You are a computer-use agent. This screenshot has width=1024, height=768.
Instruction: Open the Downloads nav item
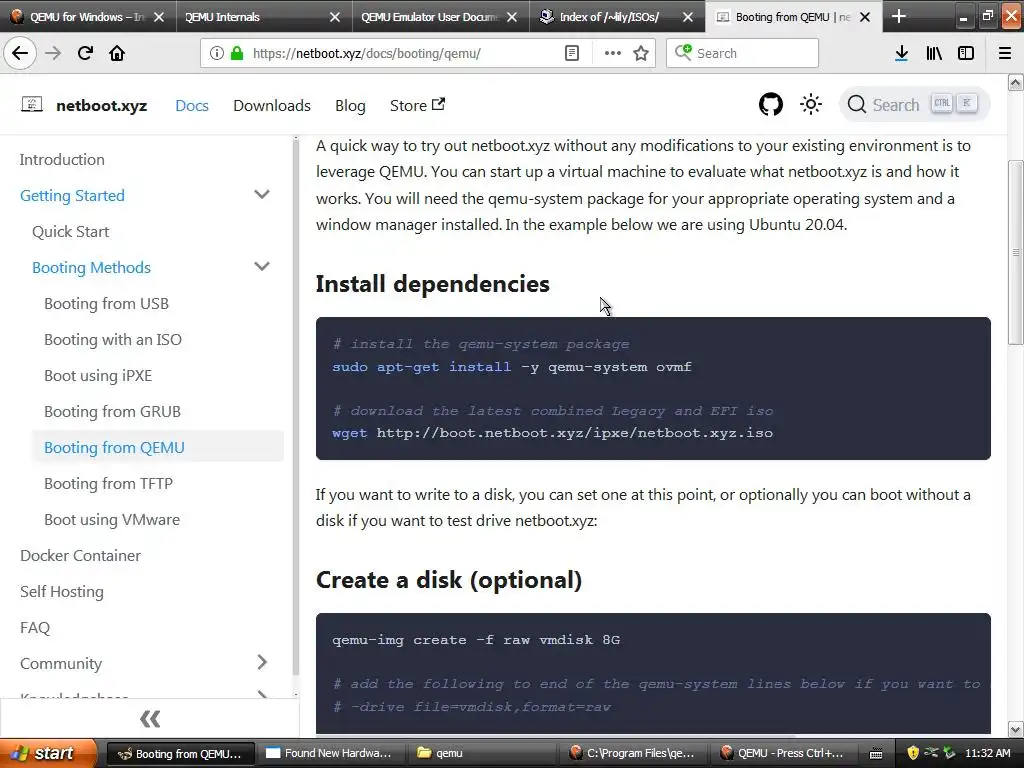click(272, 105)
